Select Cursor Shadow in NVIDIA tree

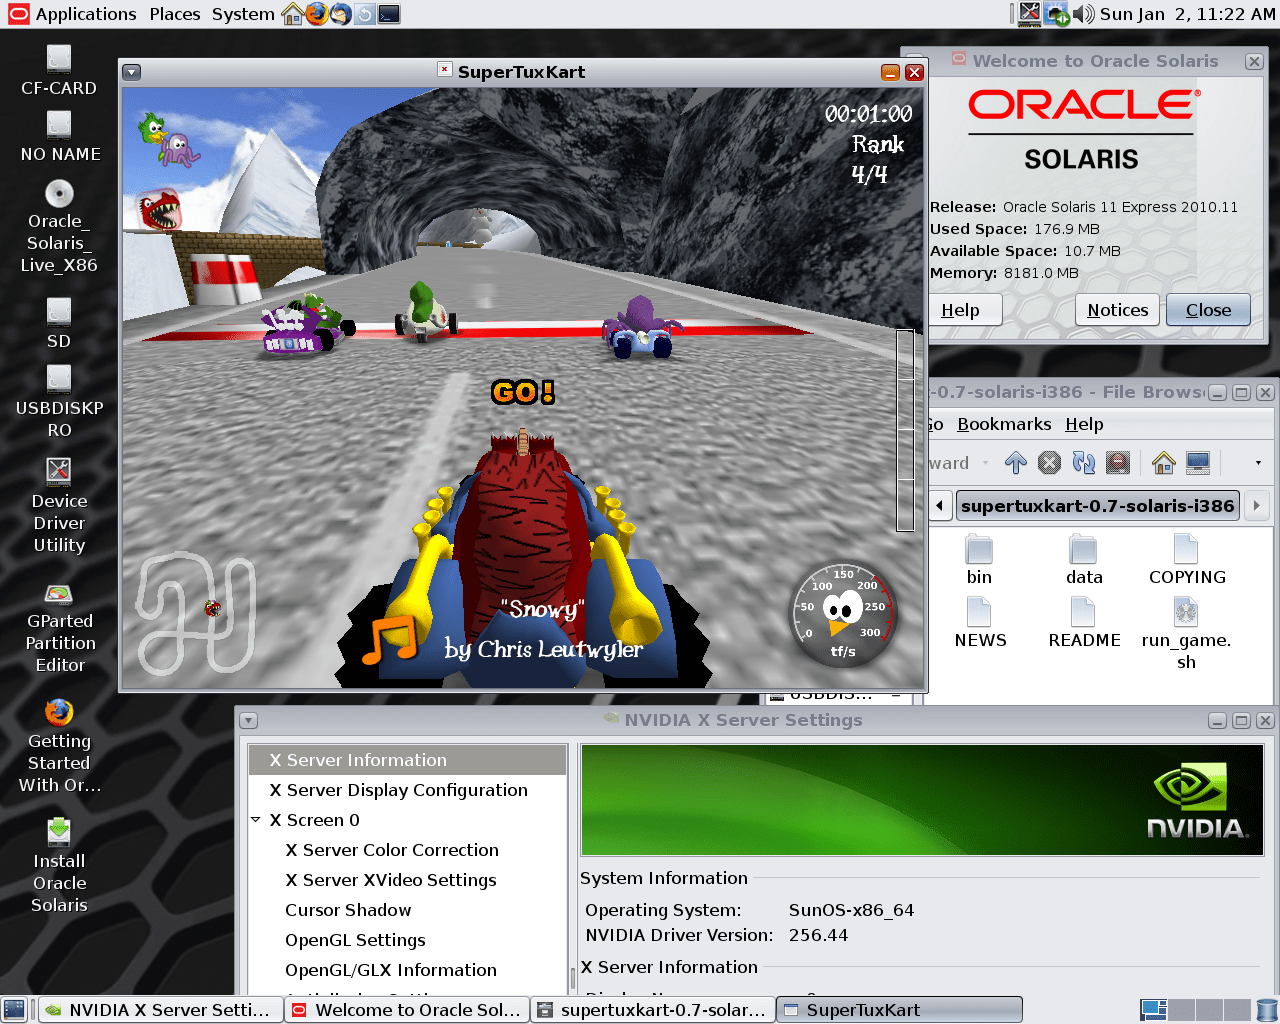click(407, 910)
